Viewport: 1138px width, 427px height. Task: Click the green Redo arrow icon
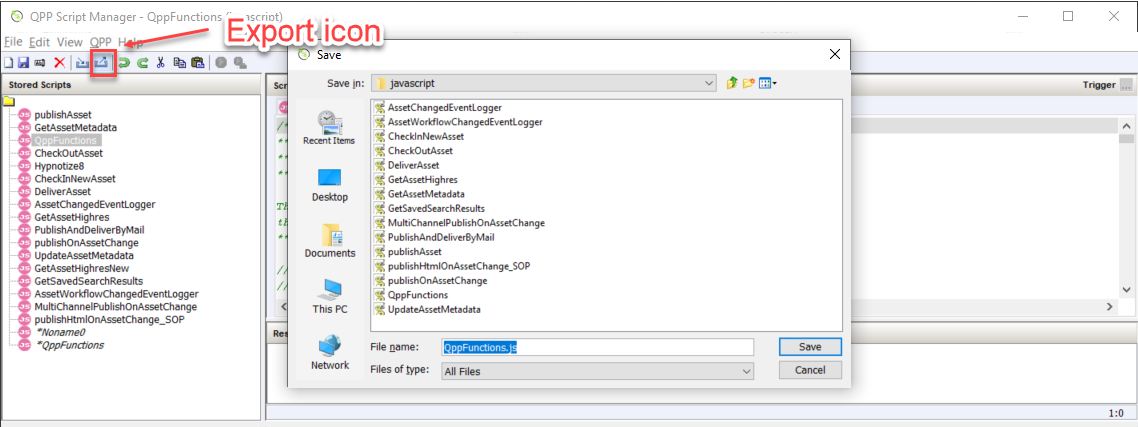(x=143, y=63)
